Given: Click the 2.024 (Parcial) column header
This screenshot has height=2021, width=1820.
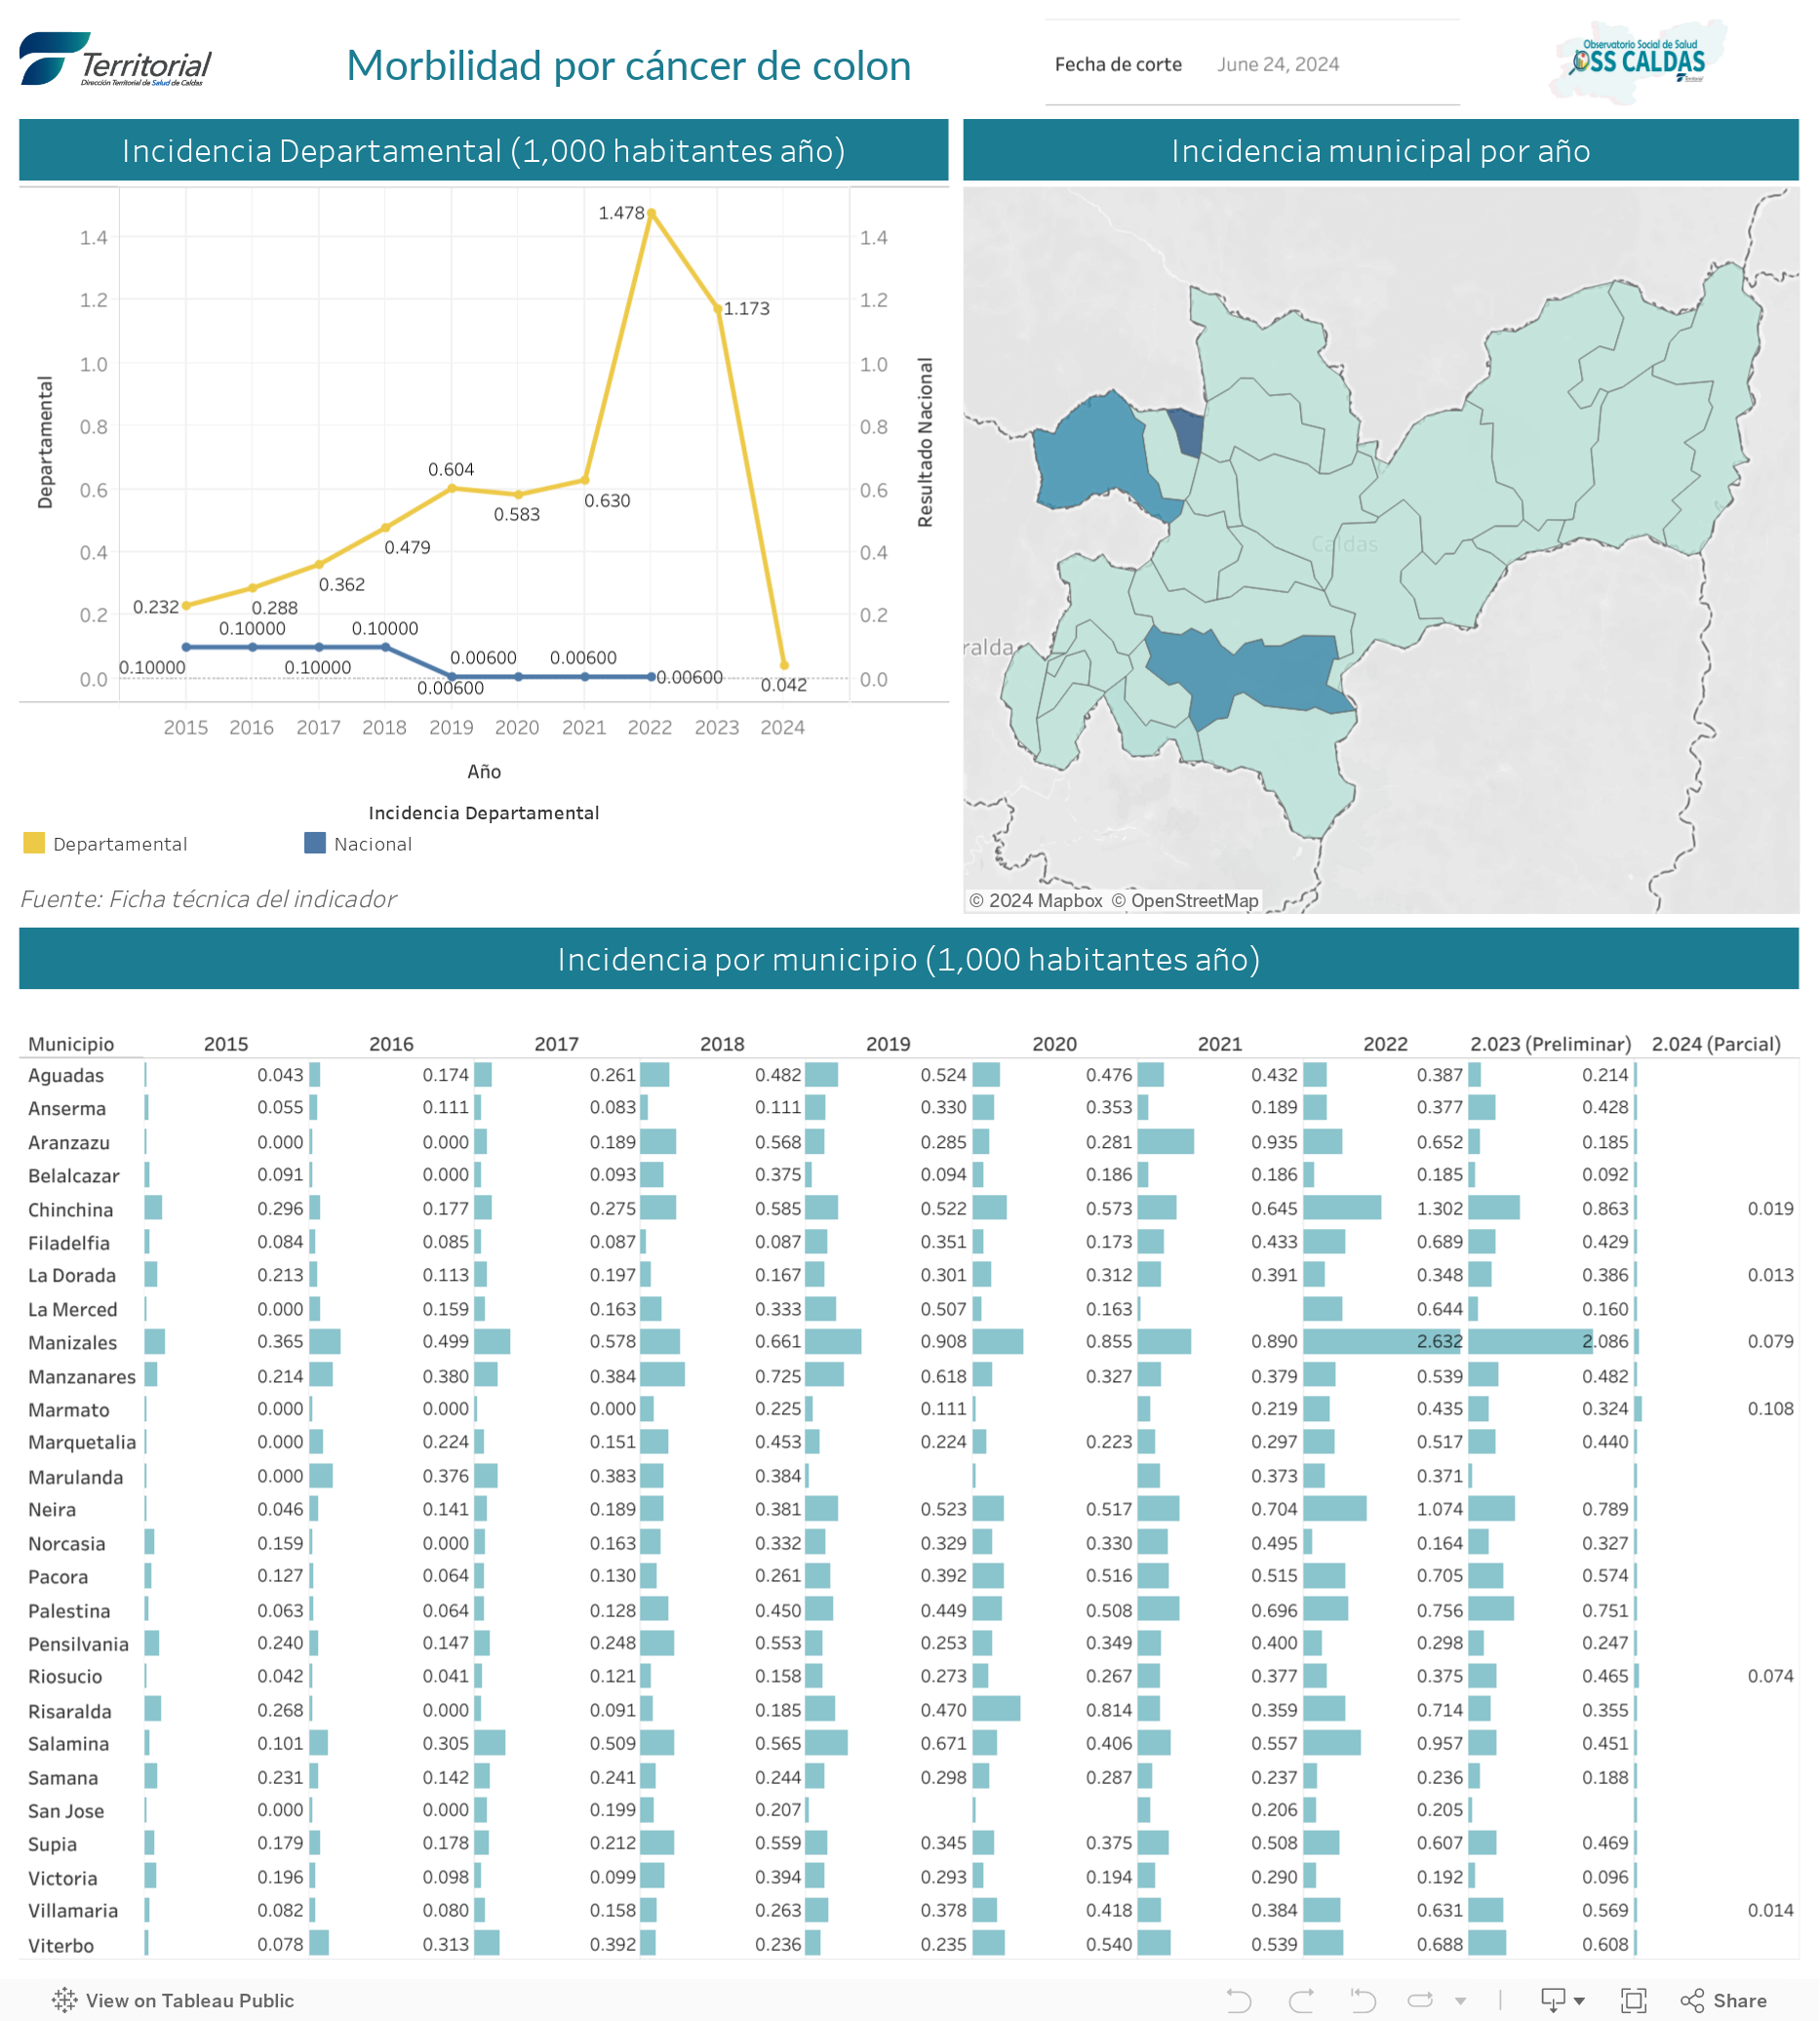Looking at the screenshot, I should point(1716,1043).
